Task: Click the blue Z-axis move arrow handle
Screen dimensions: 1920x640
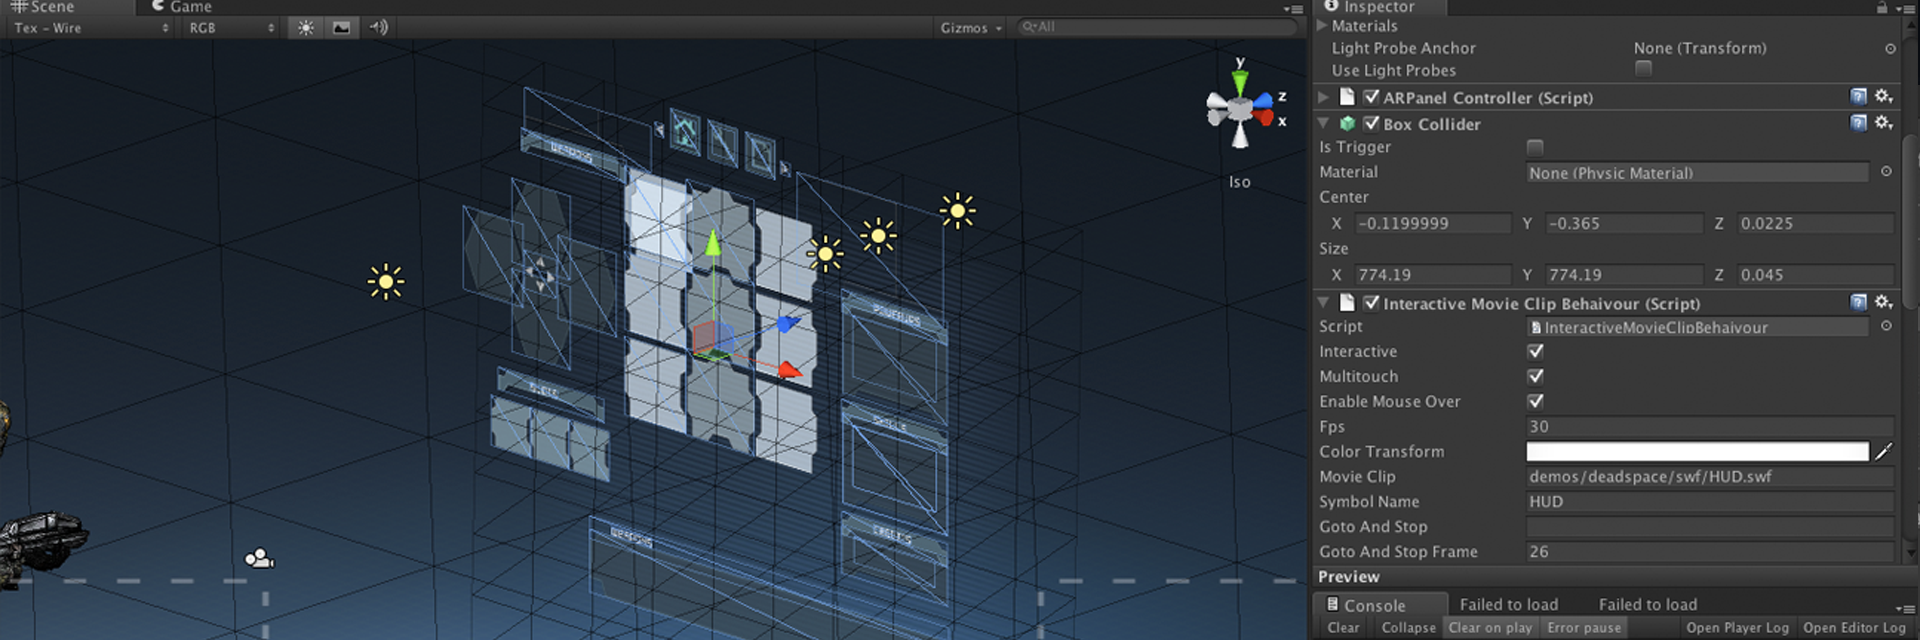Action: (x=788, y=323)
